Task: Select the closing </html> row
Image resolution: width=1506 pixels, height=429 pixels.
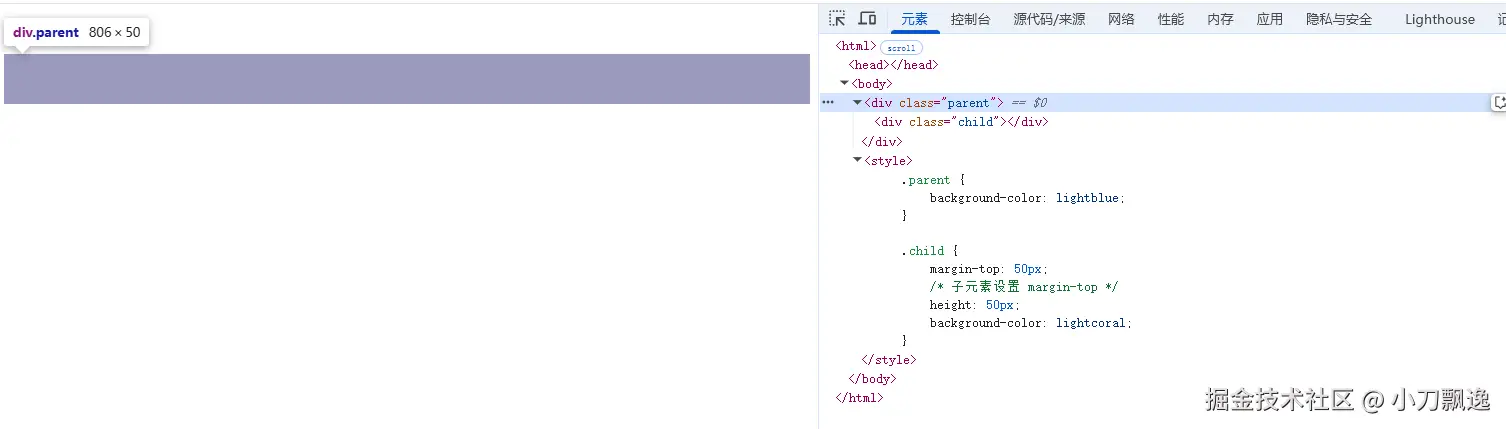Action: coord(859,398)
